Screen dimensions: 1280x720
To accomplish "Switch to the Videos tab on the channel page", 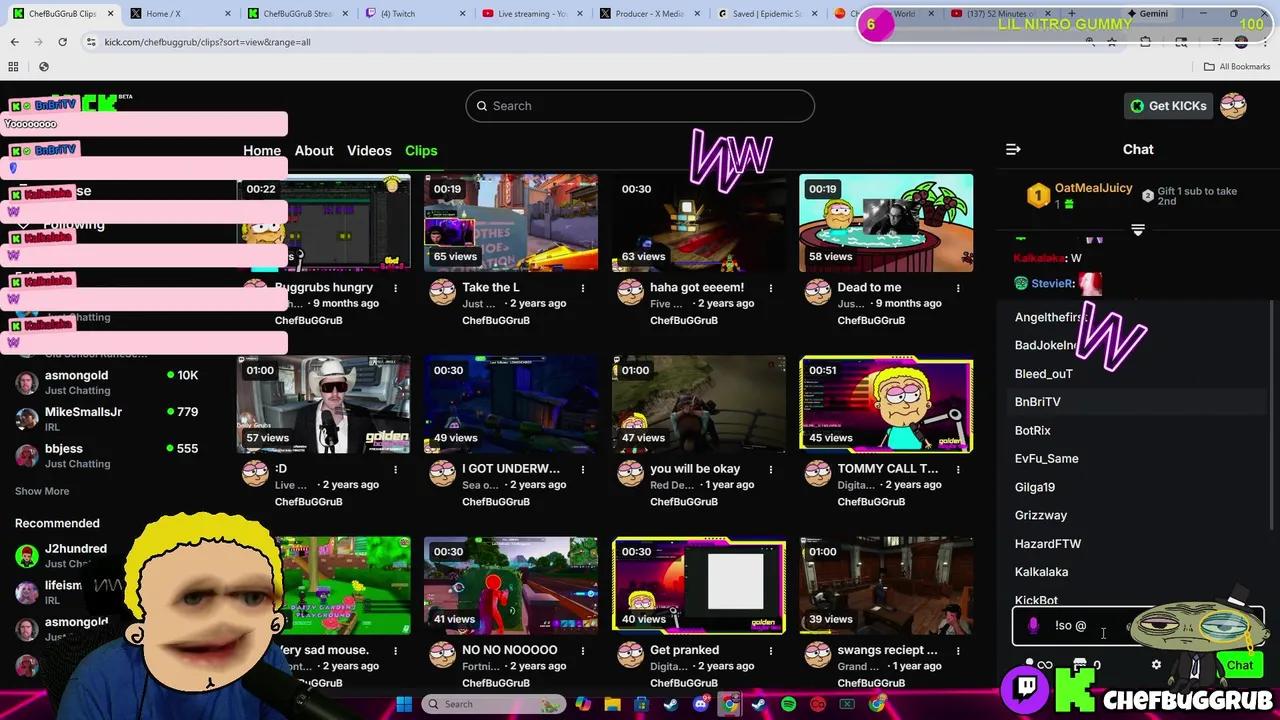I will (x=369, y=150).
